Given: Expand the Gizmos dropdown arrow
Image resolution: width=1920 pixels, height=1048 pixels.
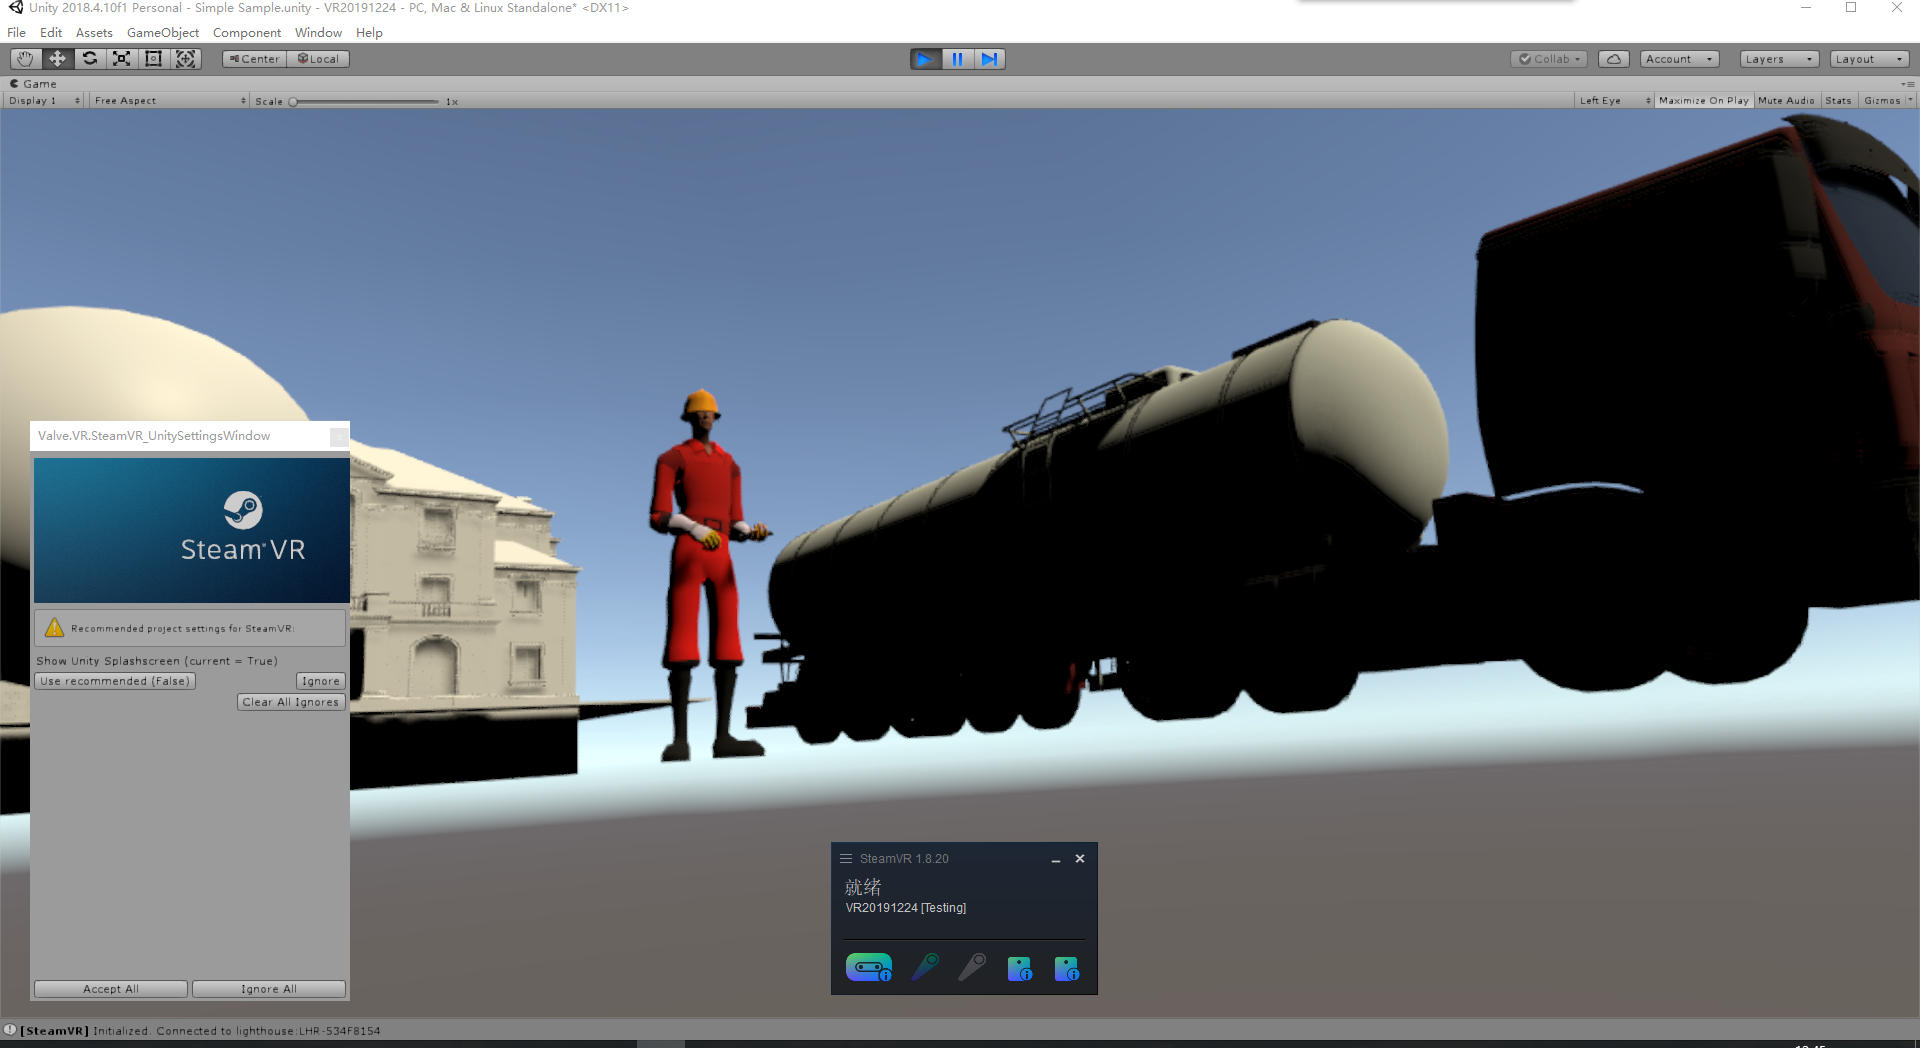Looking at the screenshot, I should click(x=1911, y=101).
